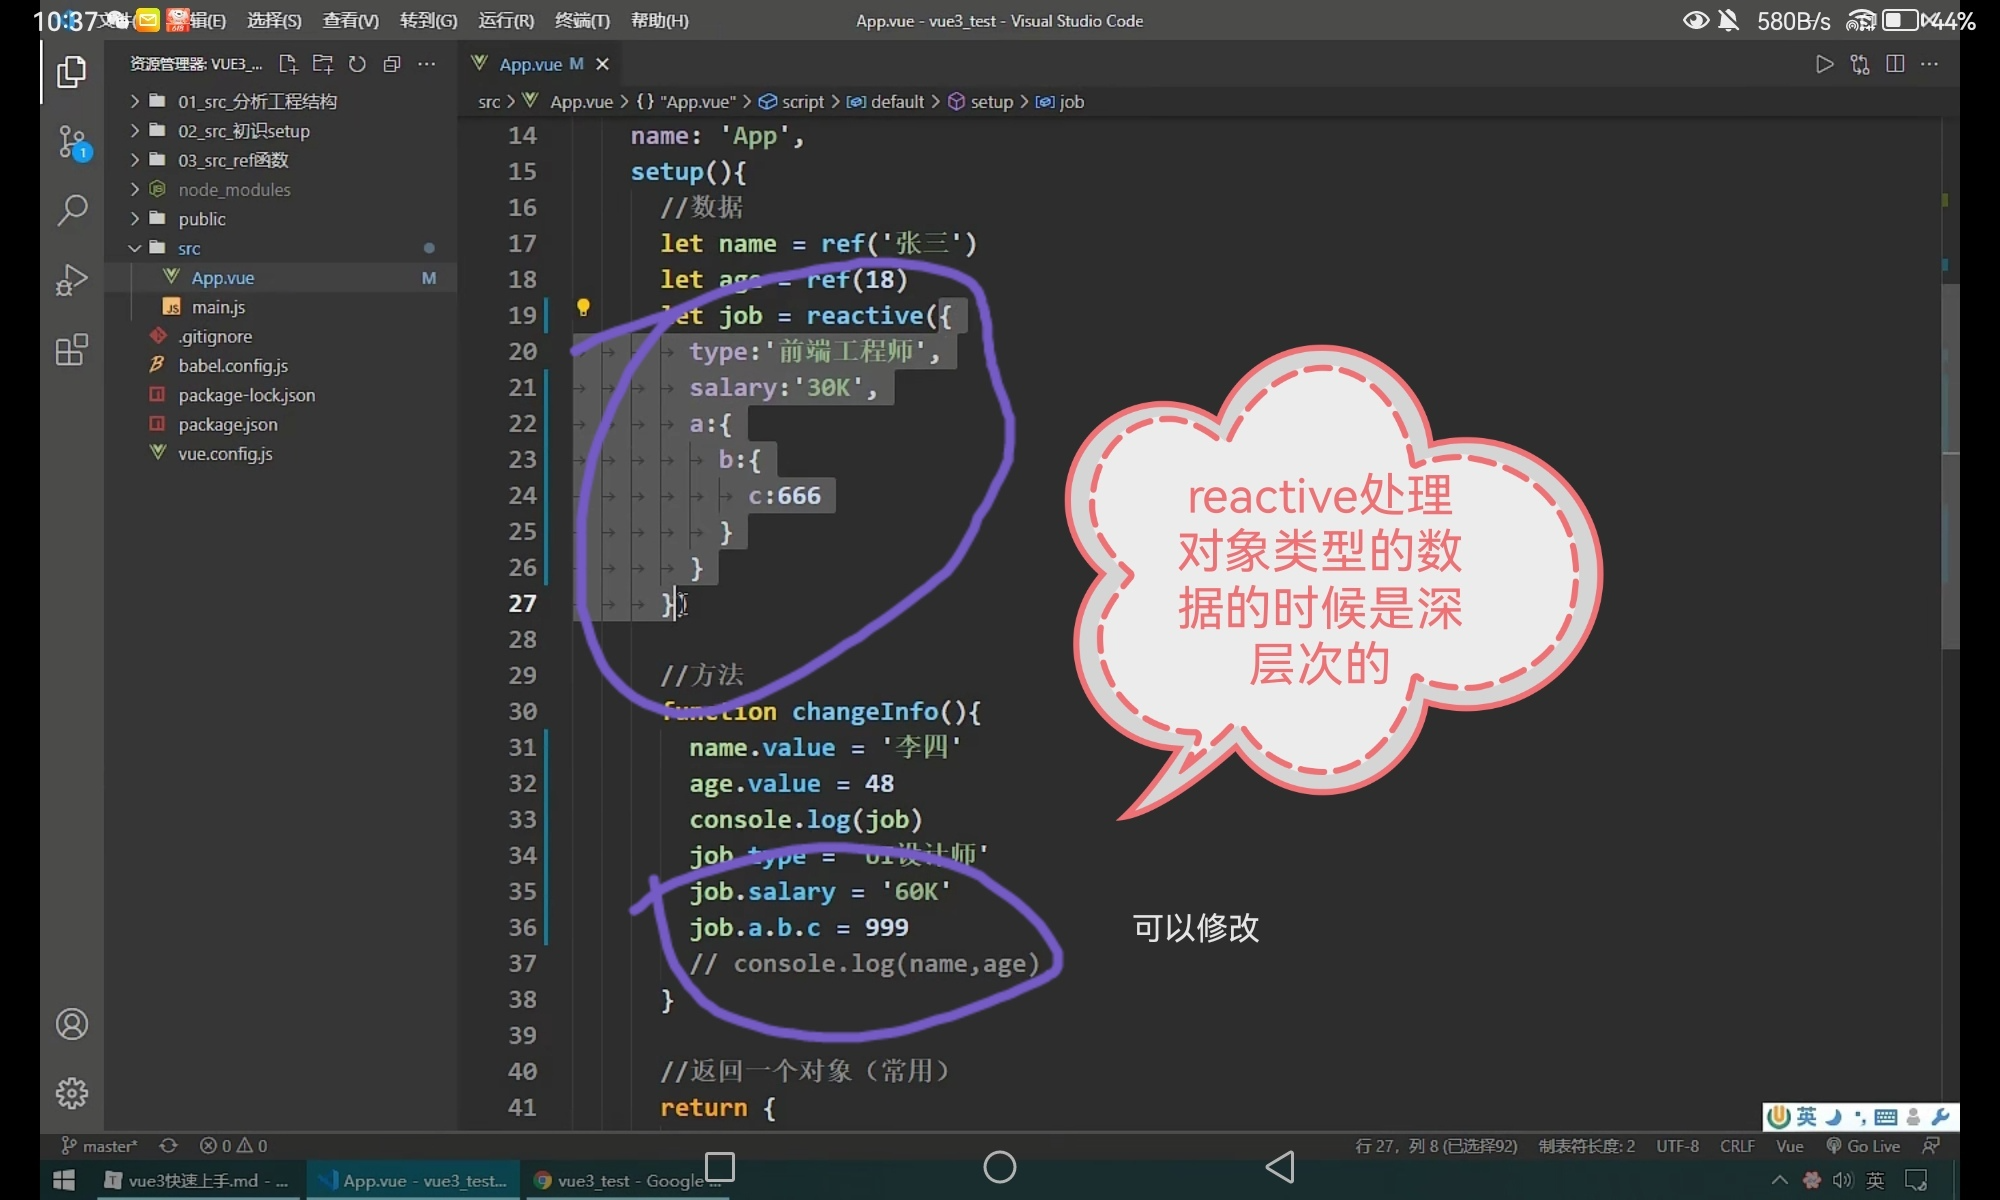Open the Manage gear icon
This screenshot has width=2000, height=1200.
click(71, 1093)
